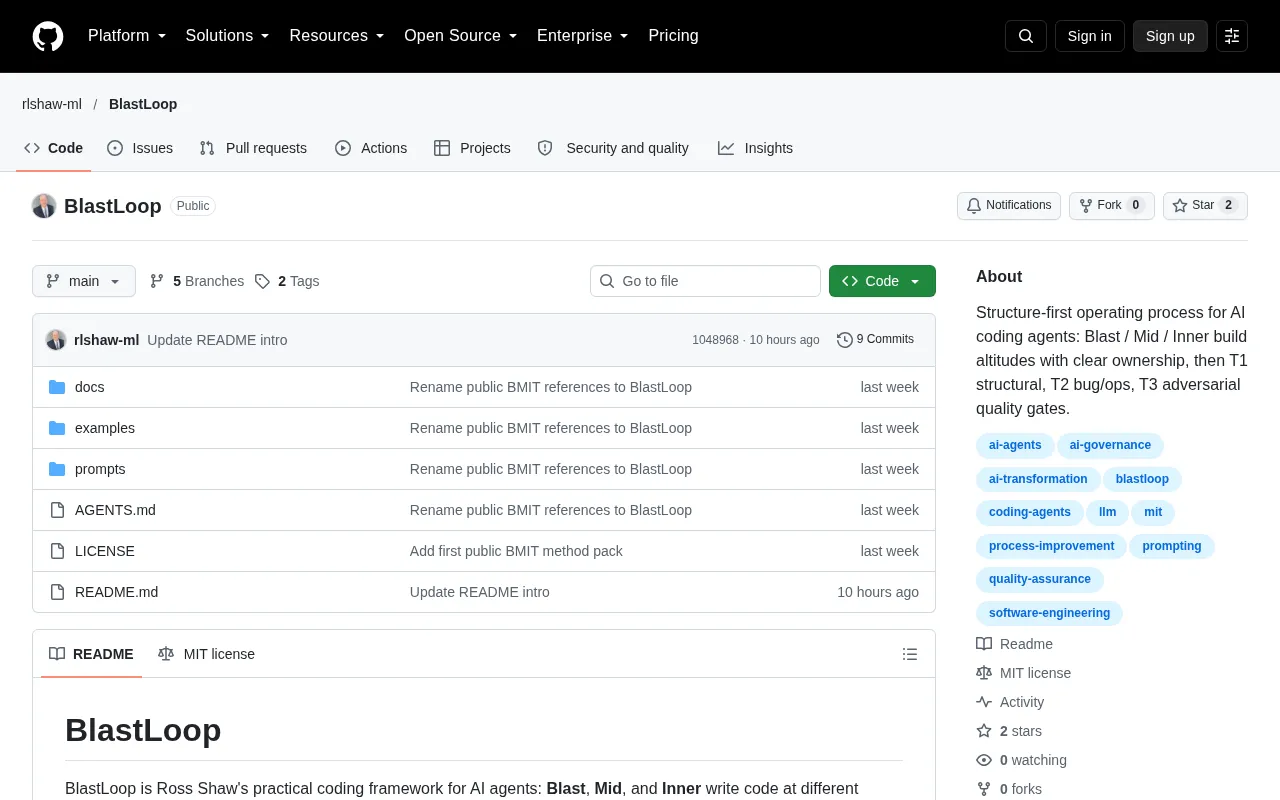This screenshot has height=800, width=1280.
Task: Click the Sign in button
Action: pyautogui.click(x=1089, y=36)
